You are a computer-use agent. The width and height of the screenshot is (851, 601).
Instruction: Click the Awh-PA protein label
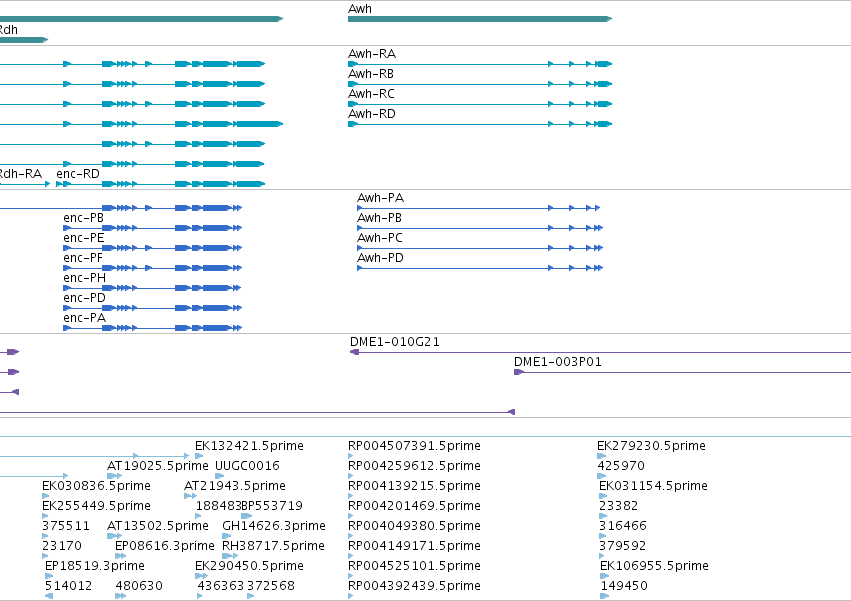pos(380,198)
